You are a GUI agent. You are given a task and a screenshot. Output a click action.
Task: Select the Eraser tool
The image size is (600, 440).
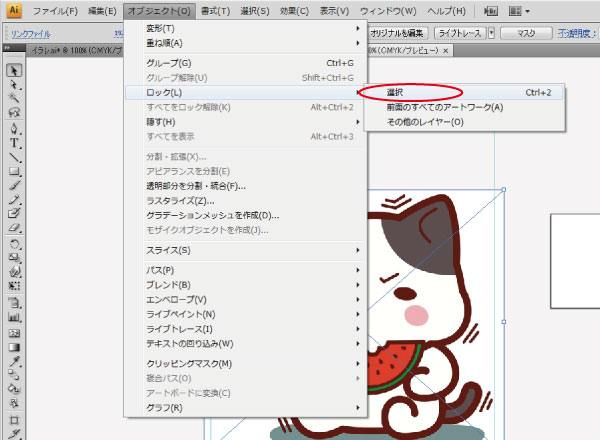point(14,228)
